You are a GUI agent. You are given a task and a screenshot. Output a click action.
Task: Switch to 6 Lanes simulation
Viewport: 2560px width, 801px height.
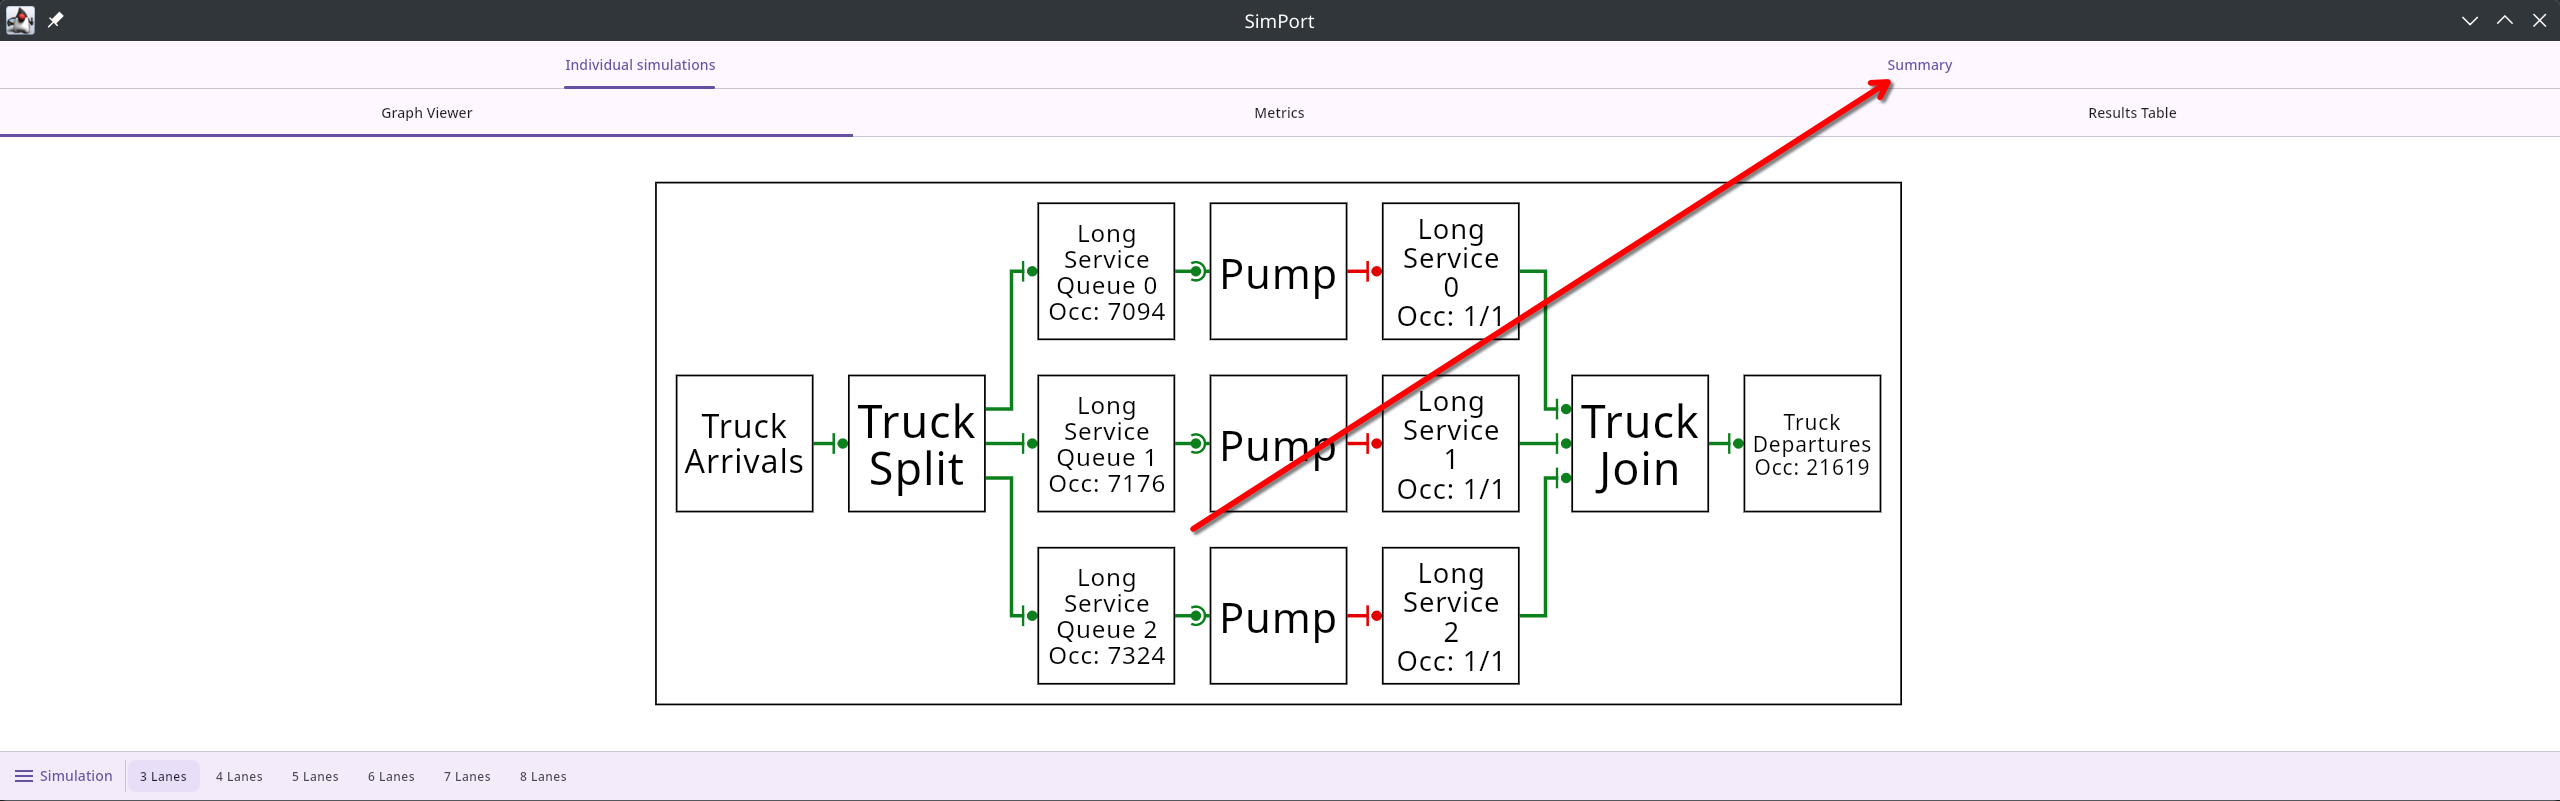[x=391, y=776]
